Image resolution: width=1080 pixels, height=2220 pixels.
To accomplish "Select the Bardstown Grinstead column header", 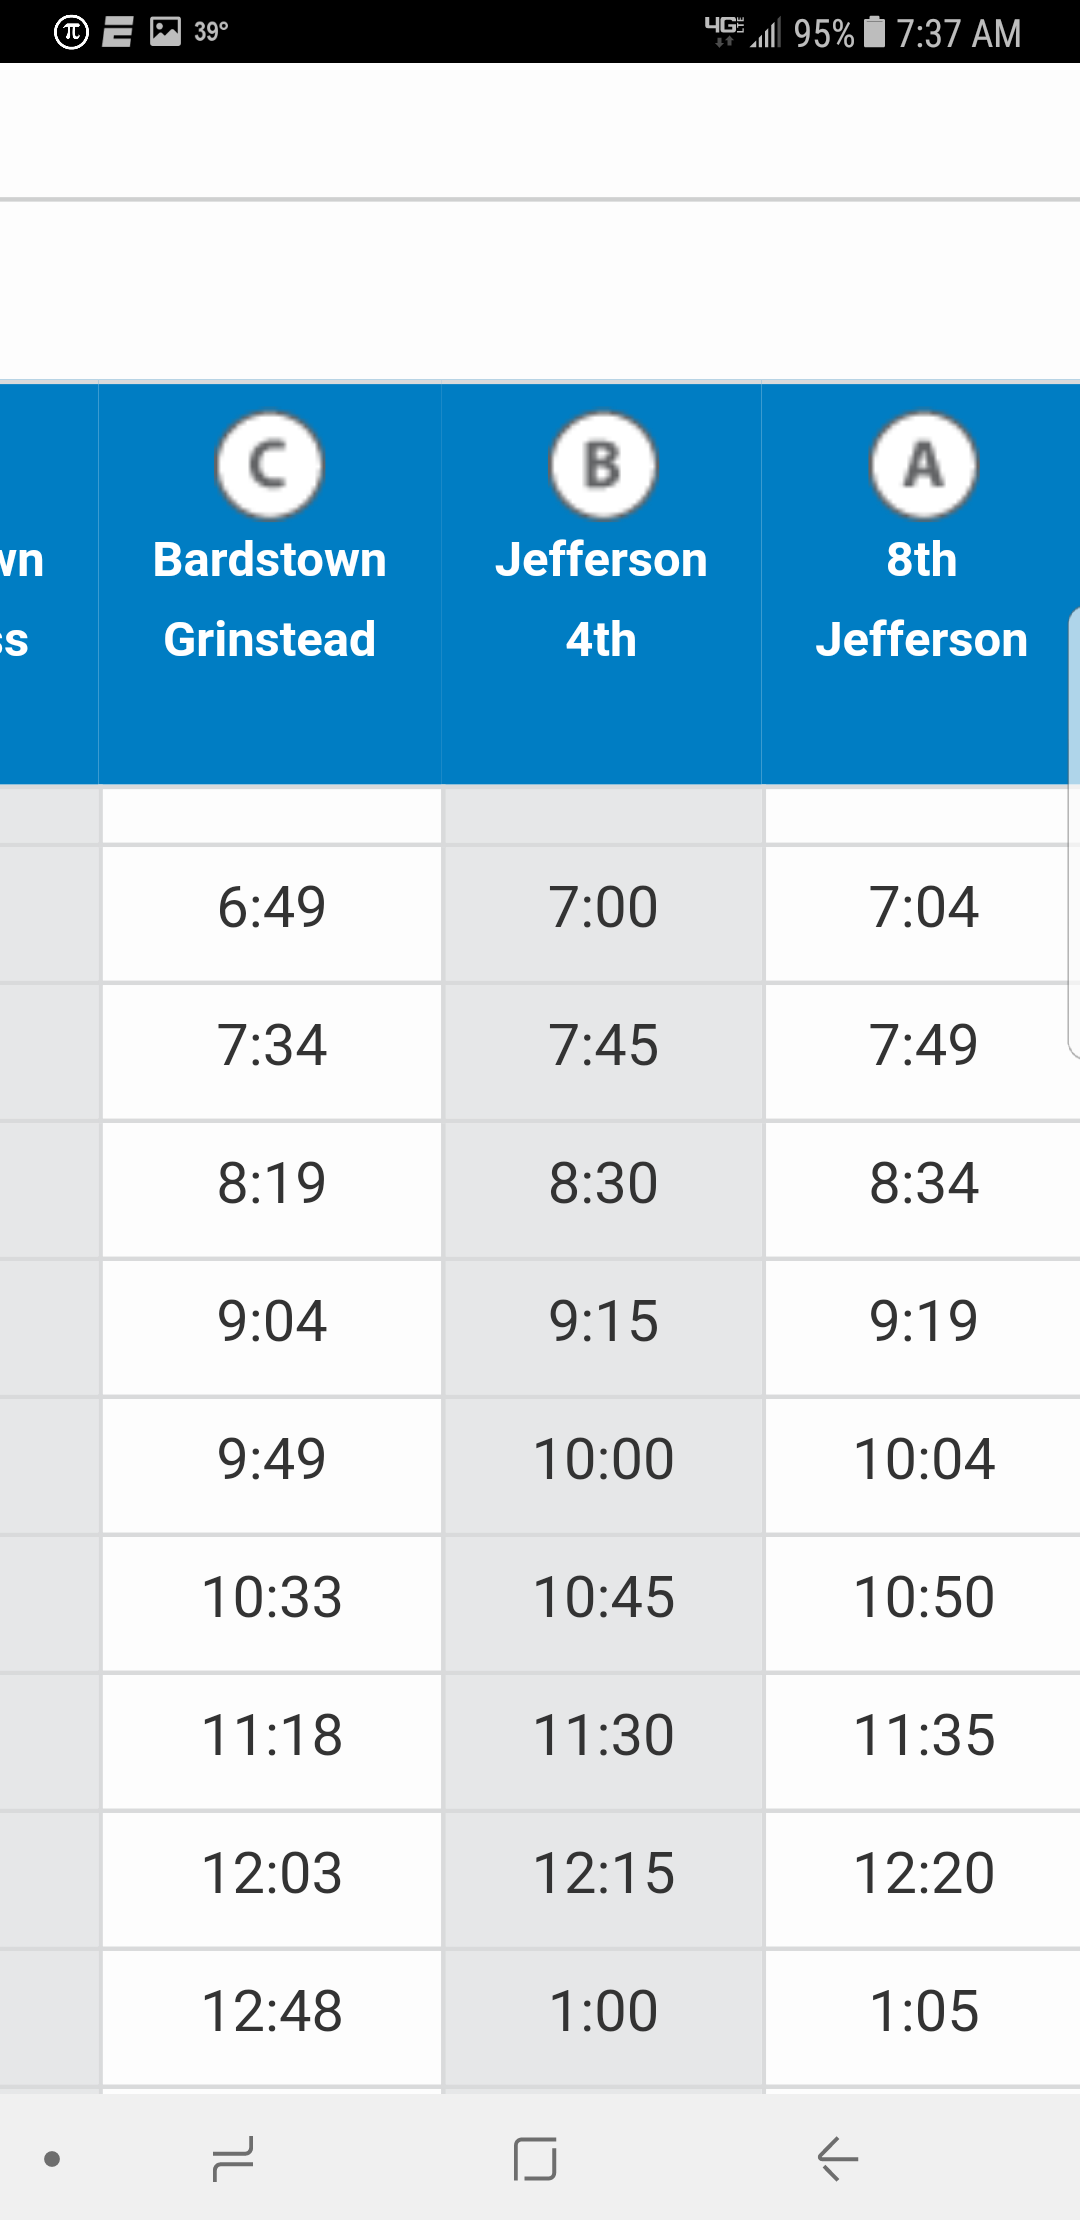I will 270,599.
